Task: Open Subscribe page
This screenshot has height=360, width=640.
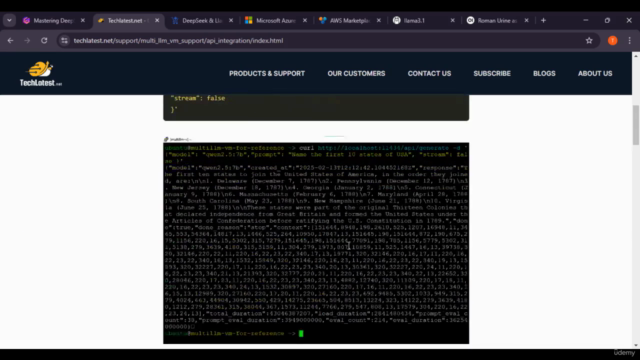Action: [x=492, y=73]
